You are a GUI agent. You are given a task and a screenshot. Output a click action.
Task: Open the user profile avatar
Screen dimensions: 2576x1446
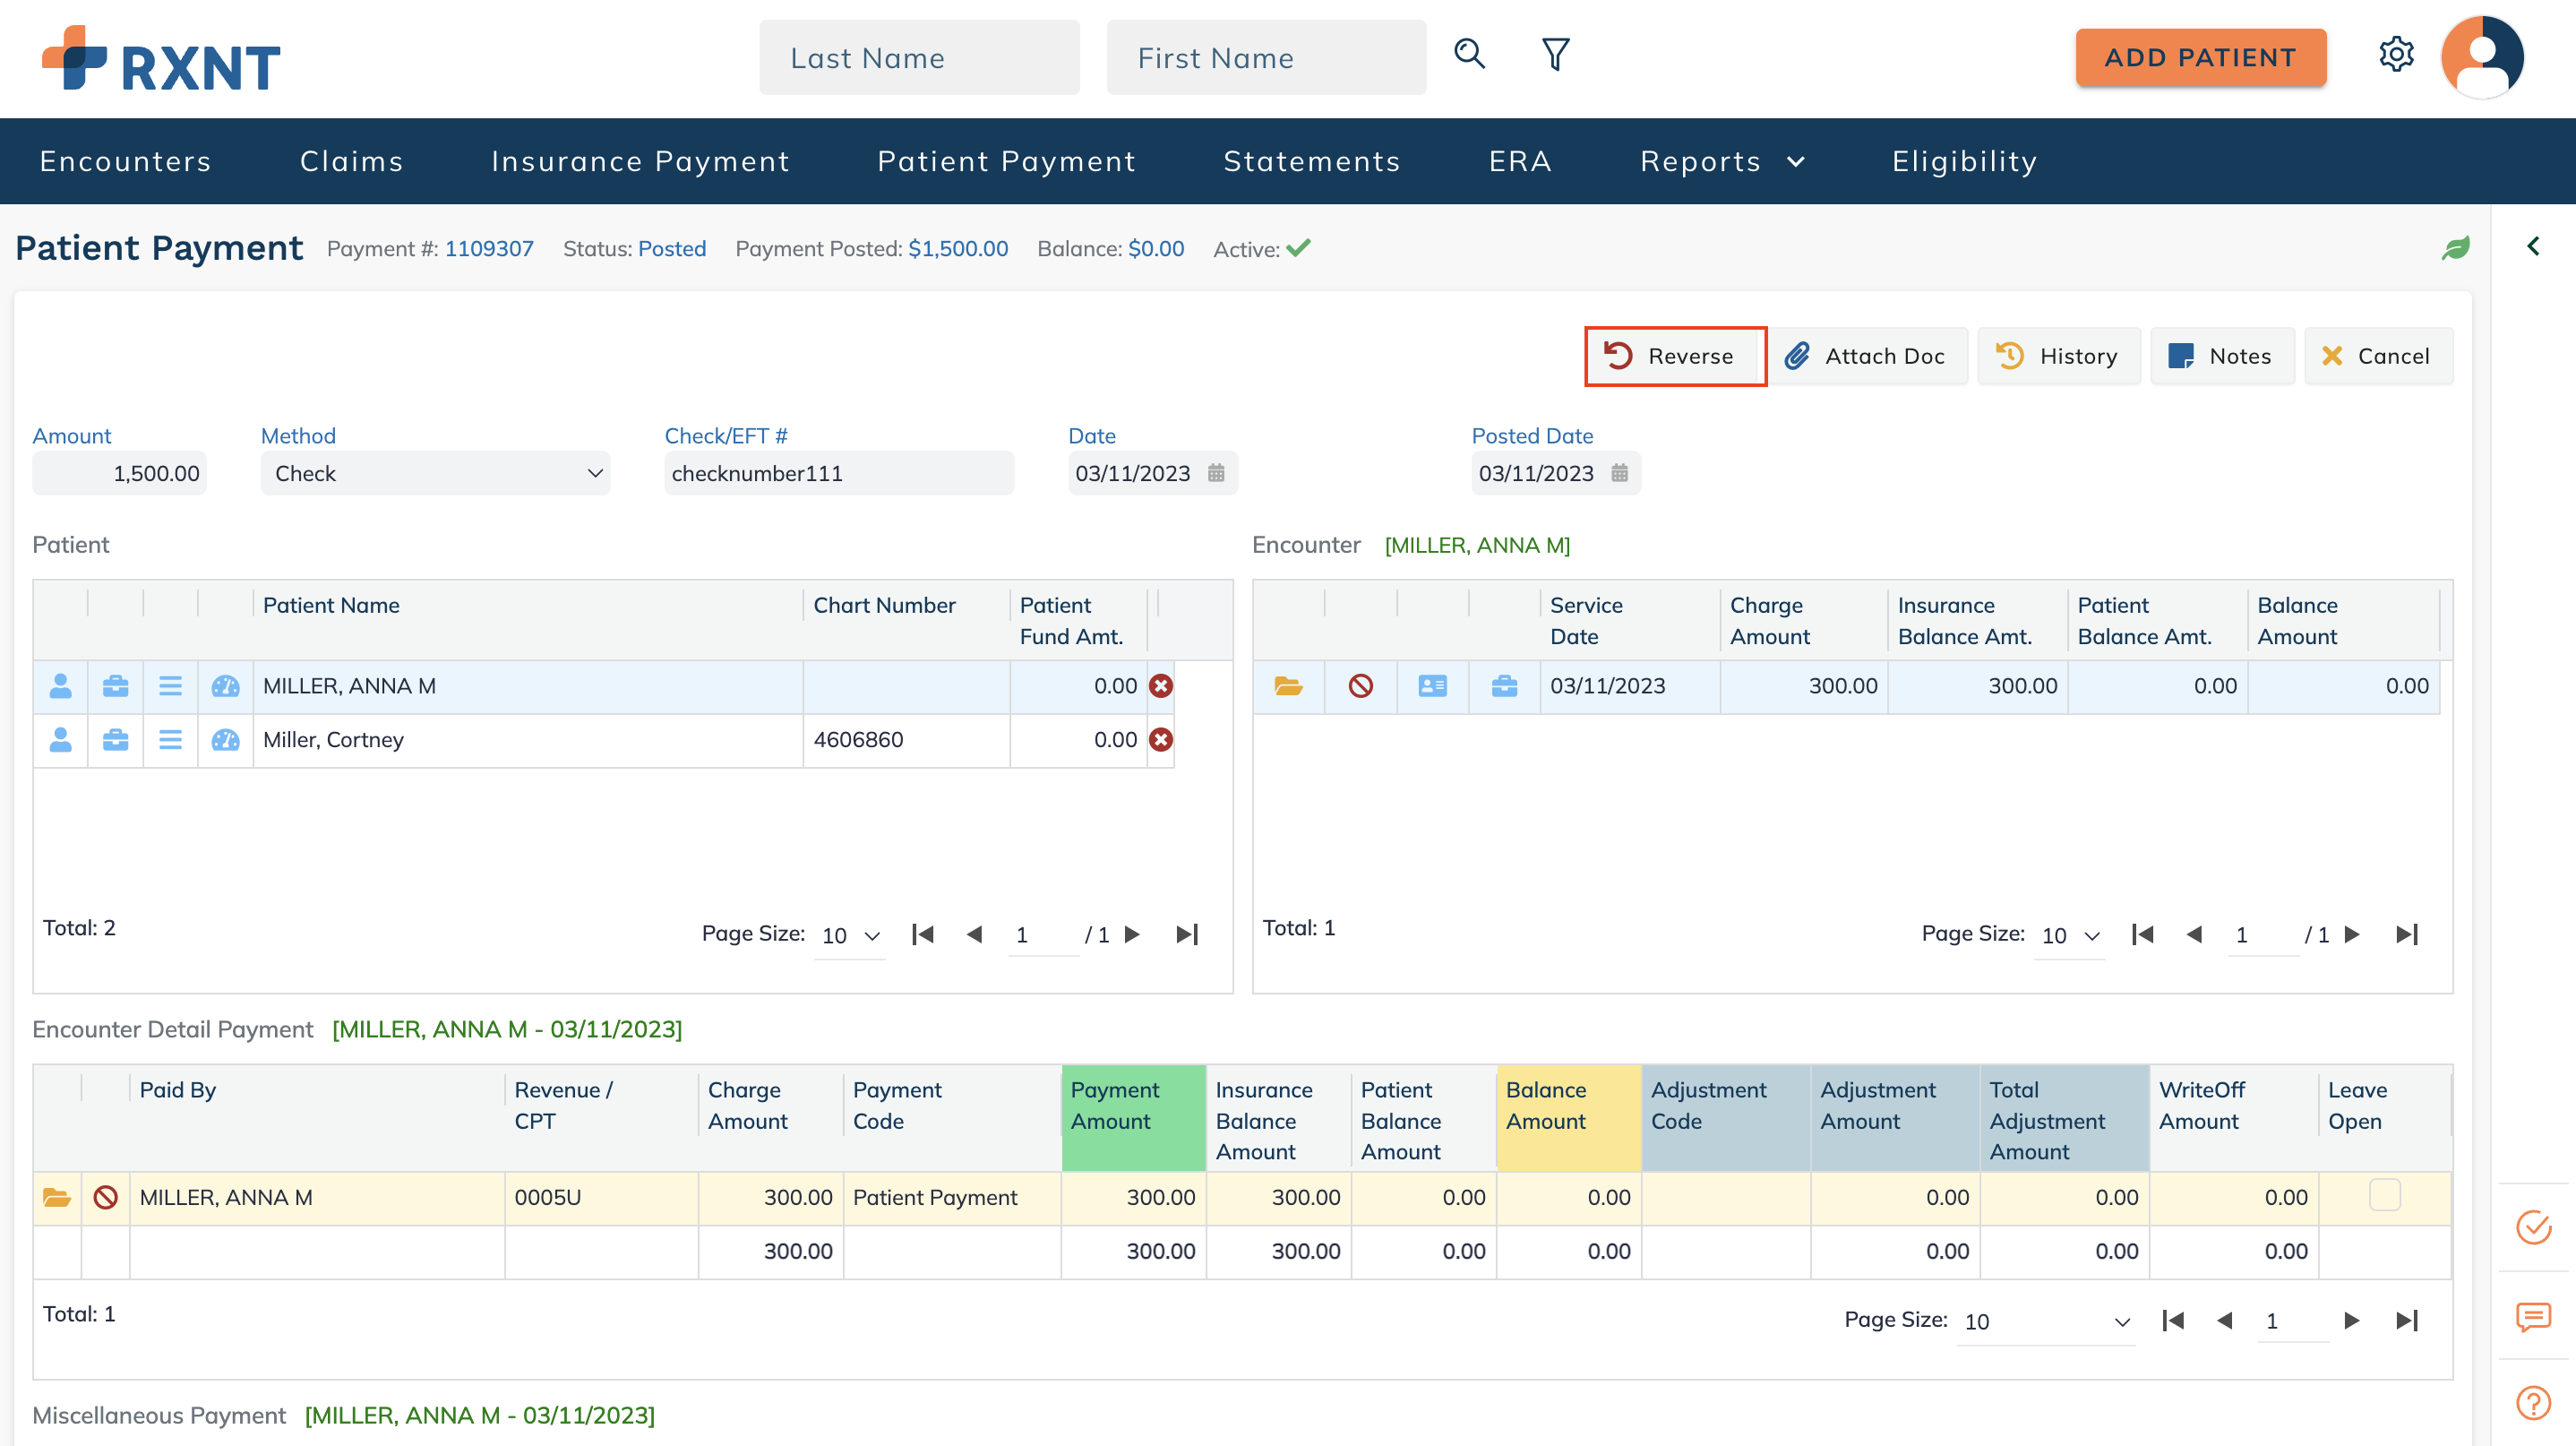point(2482,57)
